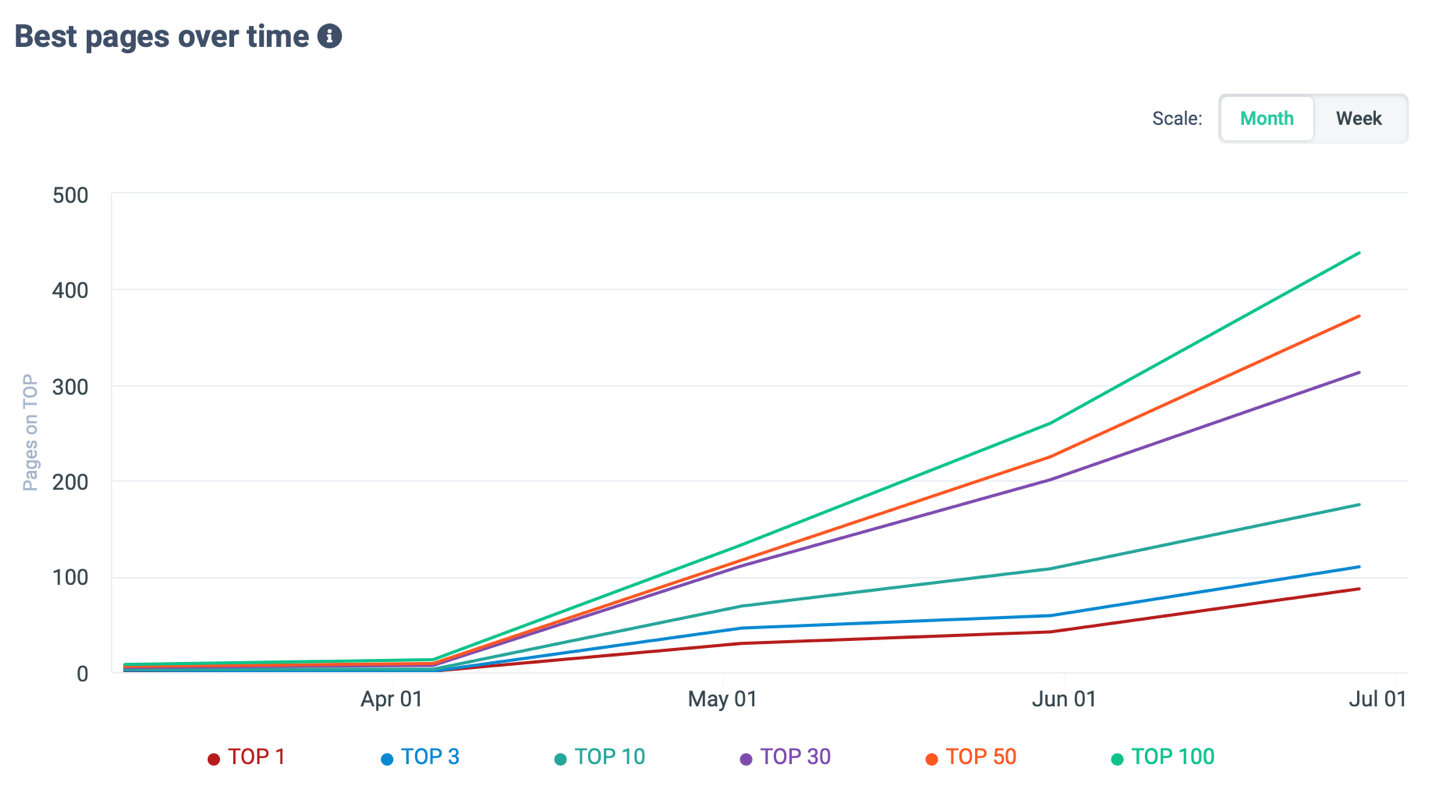Click the TOP 10 teal line's point at Jun 01
Image resolution: width=1429 pixels, height=811 pixels.
pos(1050,569)
